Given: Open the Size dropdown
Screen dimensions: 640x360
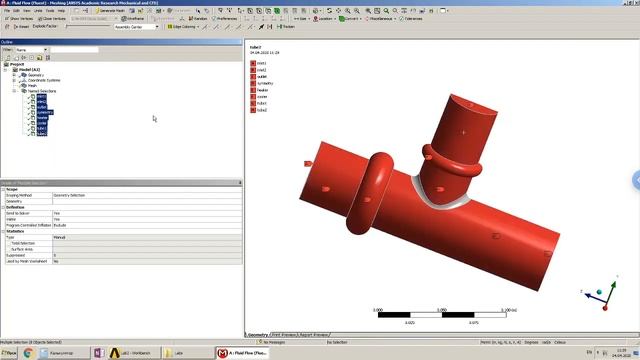Looking at the screenshot, I should (302, 19).
